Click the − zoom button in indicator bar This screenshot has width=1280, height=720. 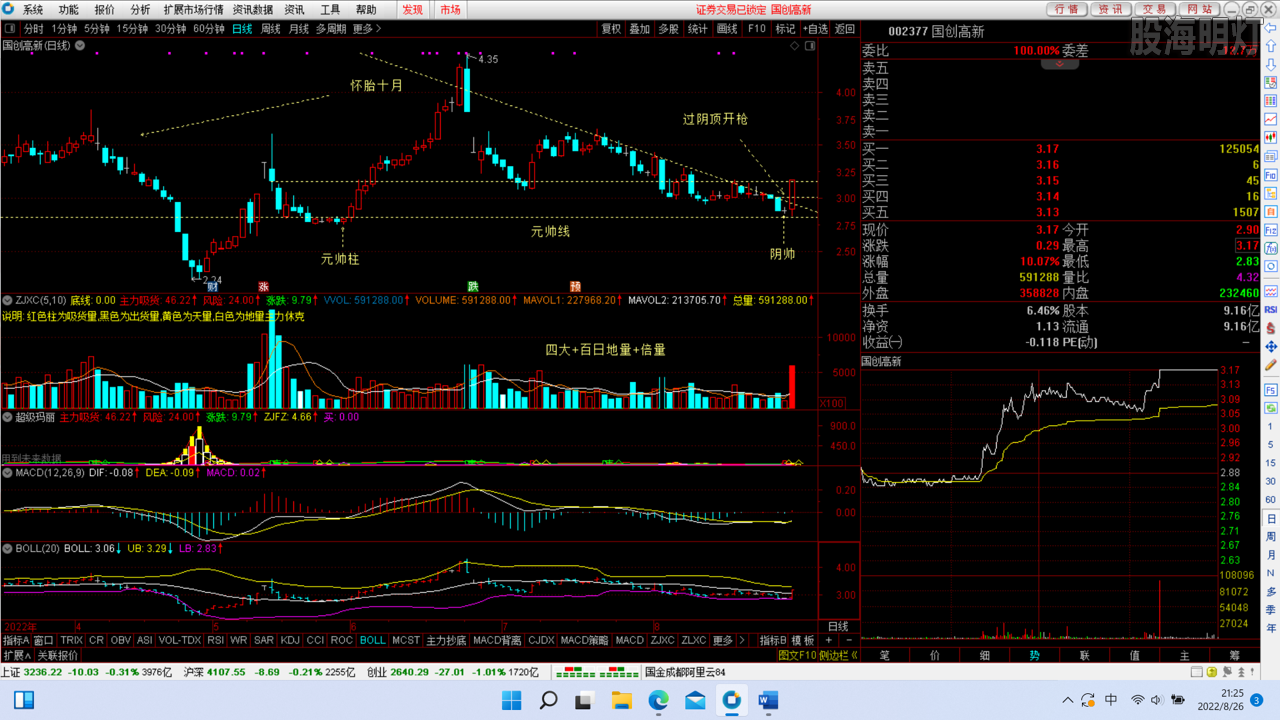pyautogui.click(x=848, y=640)
